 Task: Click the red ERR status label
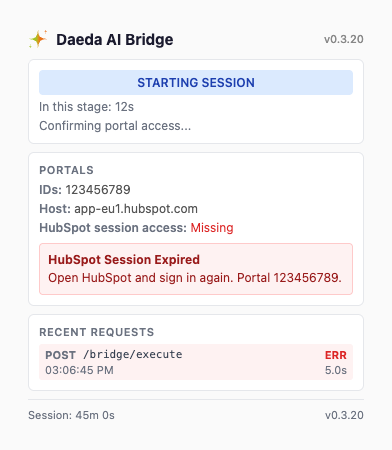click(336, 355)
